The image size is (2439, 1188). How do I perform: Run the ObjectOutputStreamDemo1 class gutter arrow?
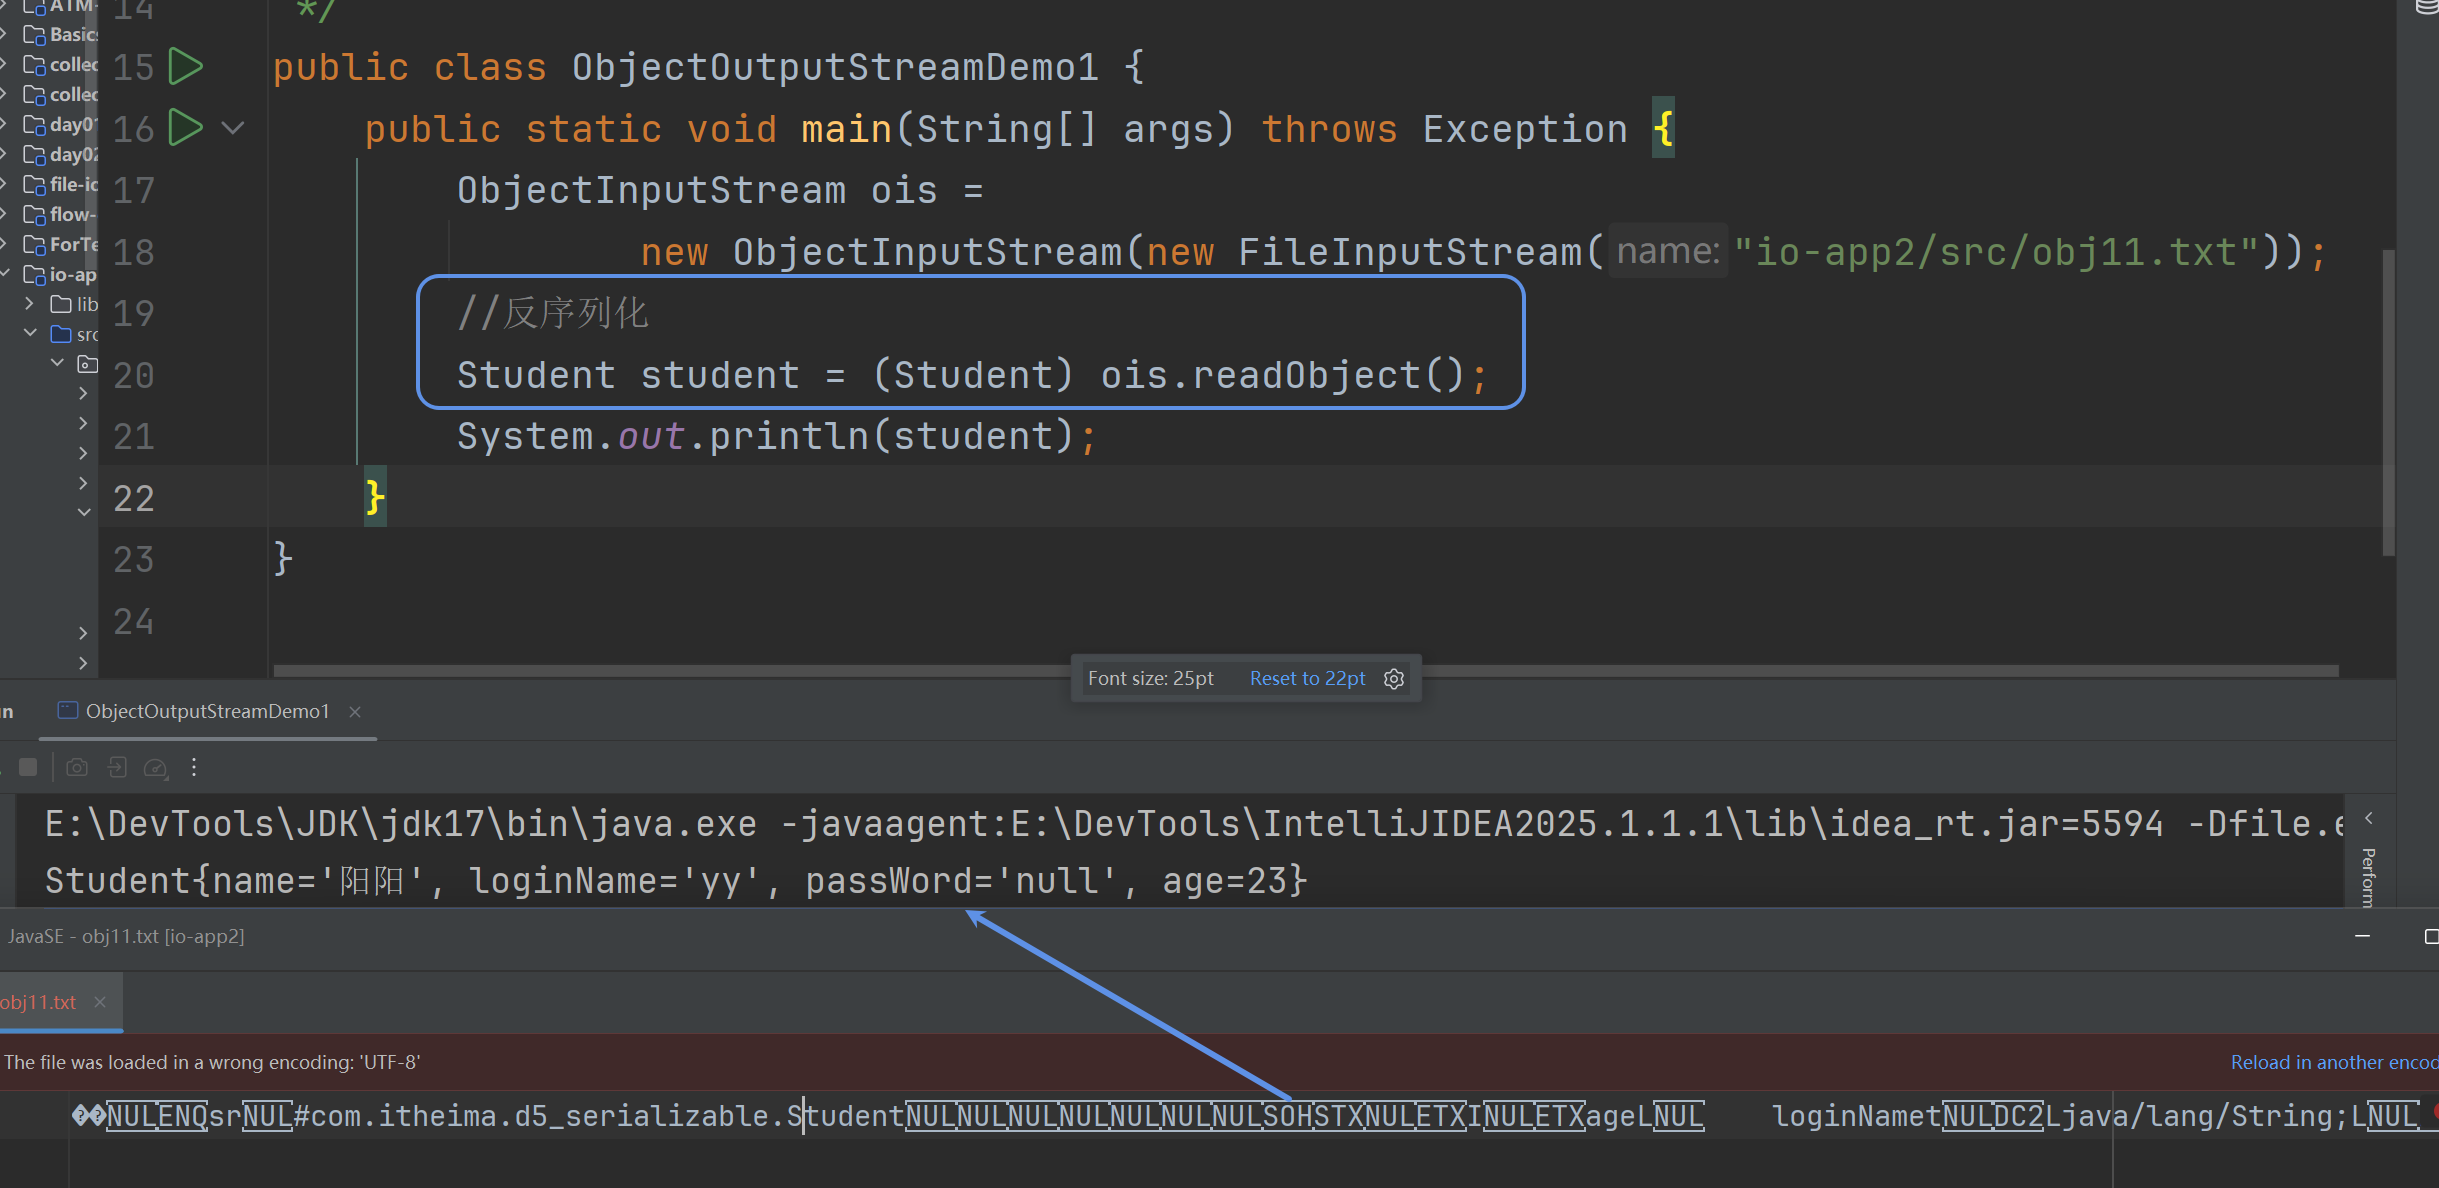tap(185, 67)
